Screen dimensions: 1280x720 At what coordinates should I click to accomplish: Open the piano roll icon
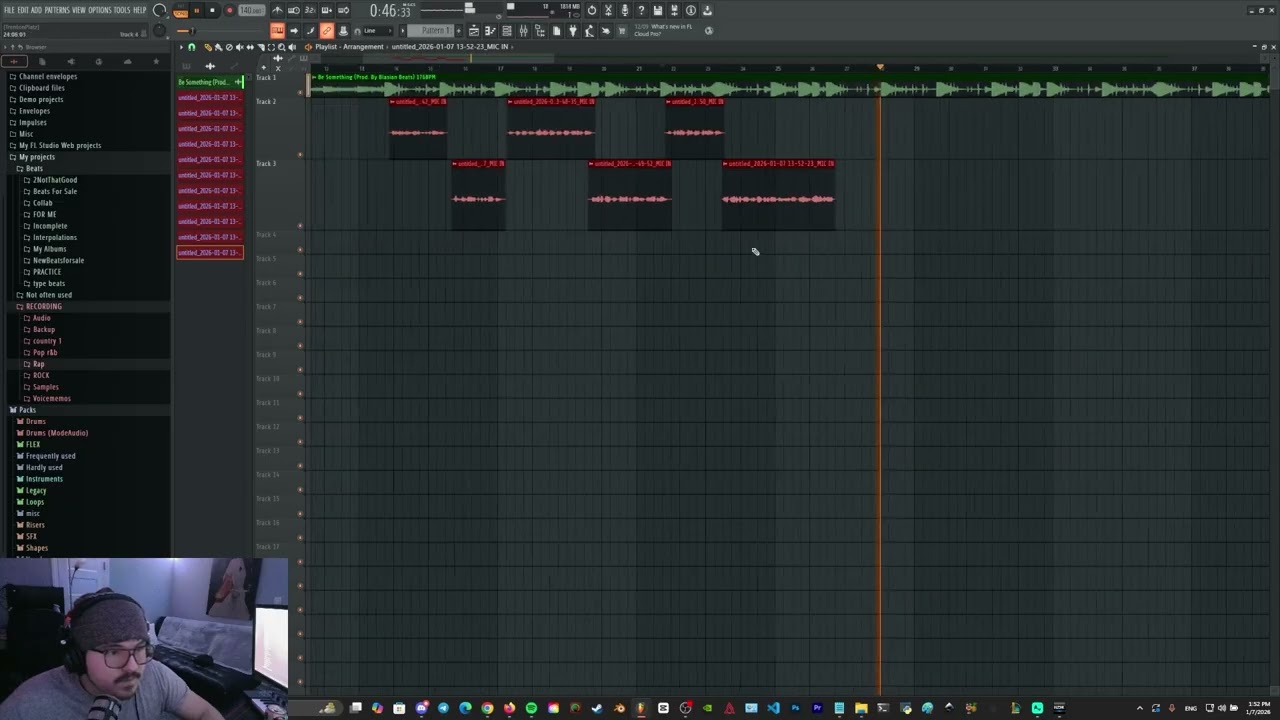pos(490,30)
